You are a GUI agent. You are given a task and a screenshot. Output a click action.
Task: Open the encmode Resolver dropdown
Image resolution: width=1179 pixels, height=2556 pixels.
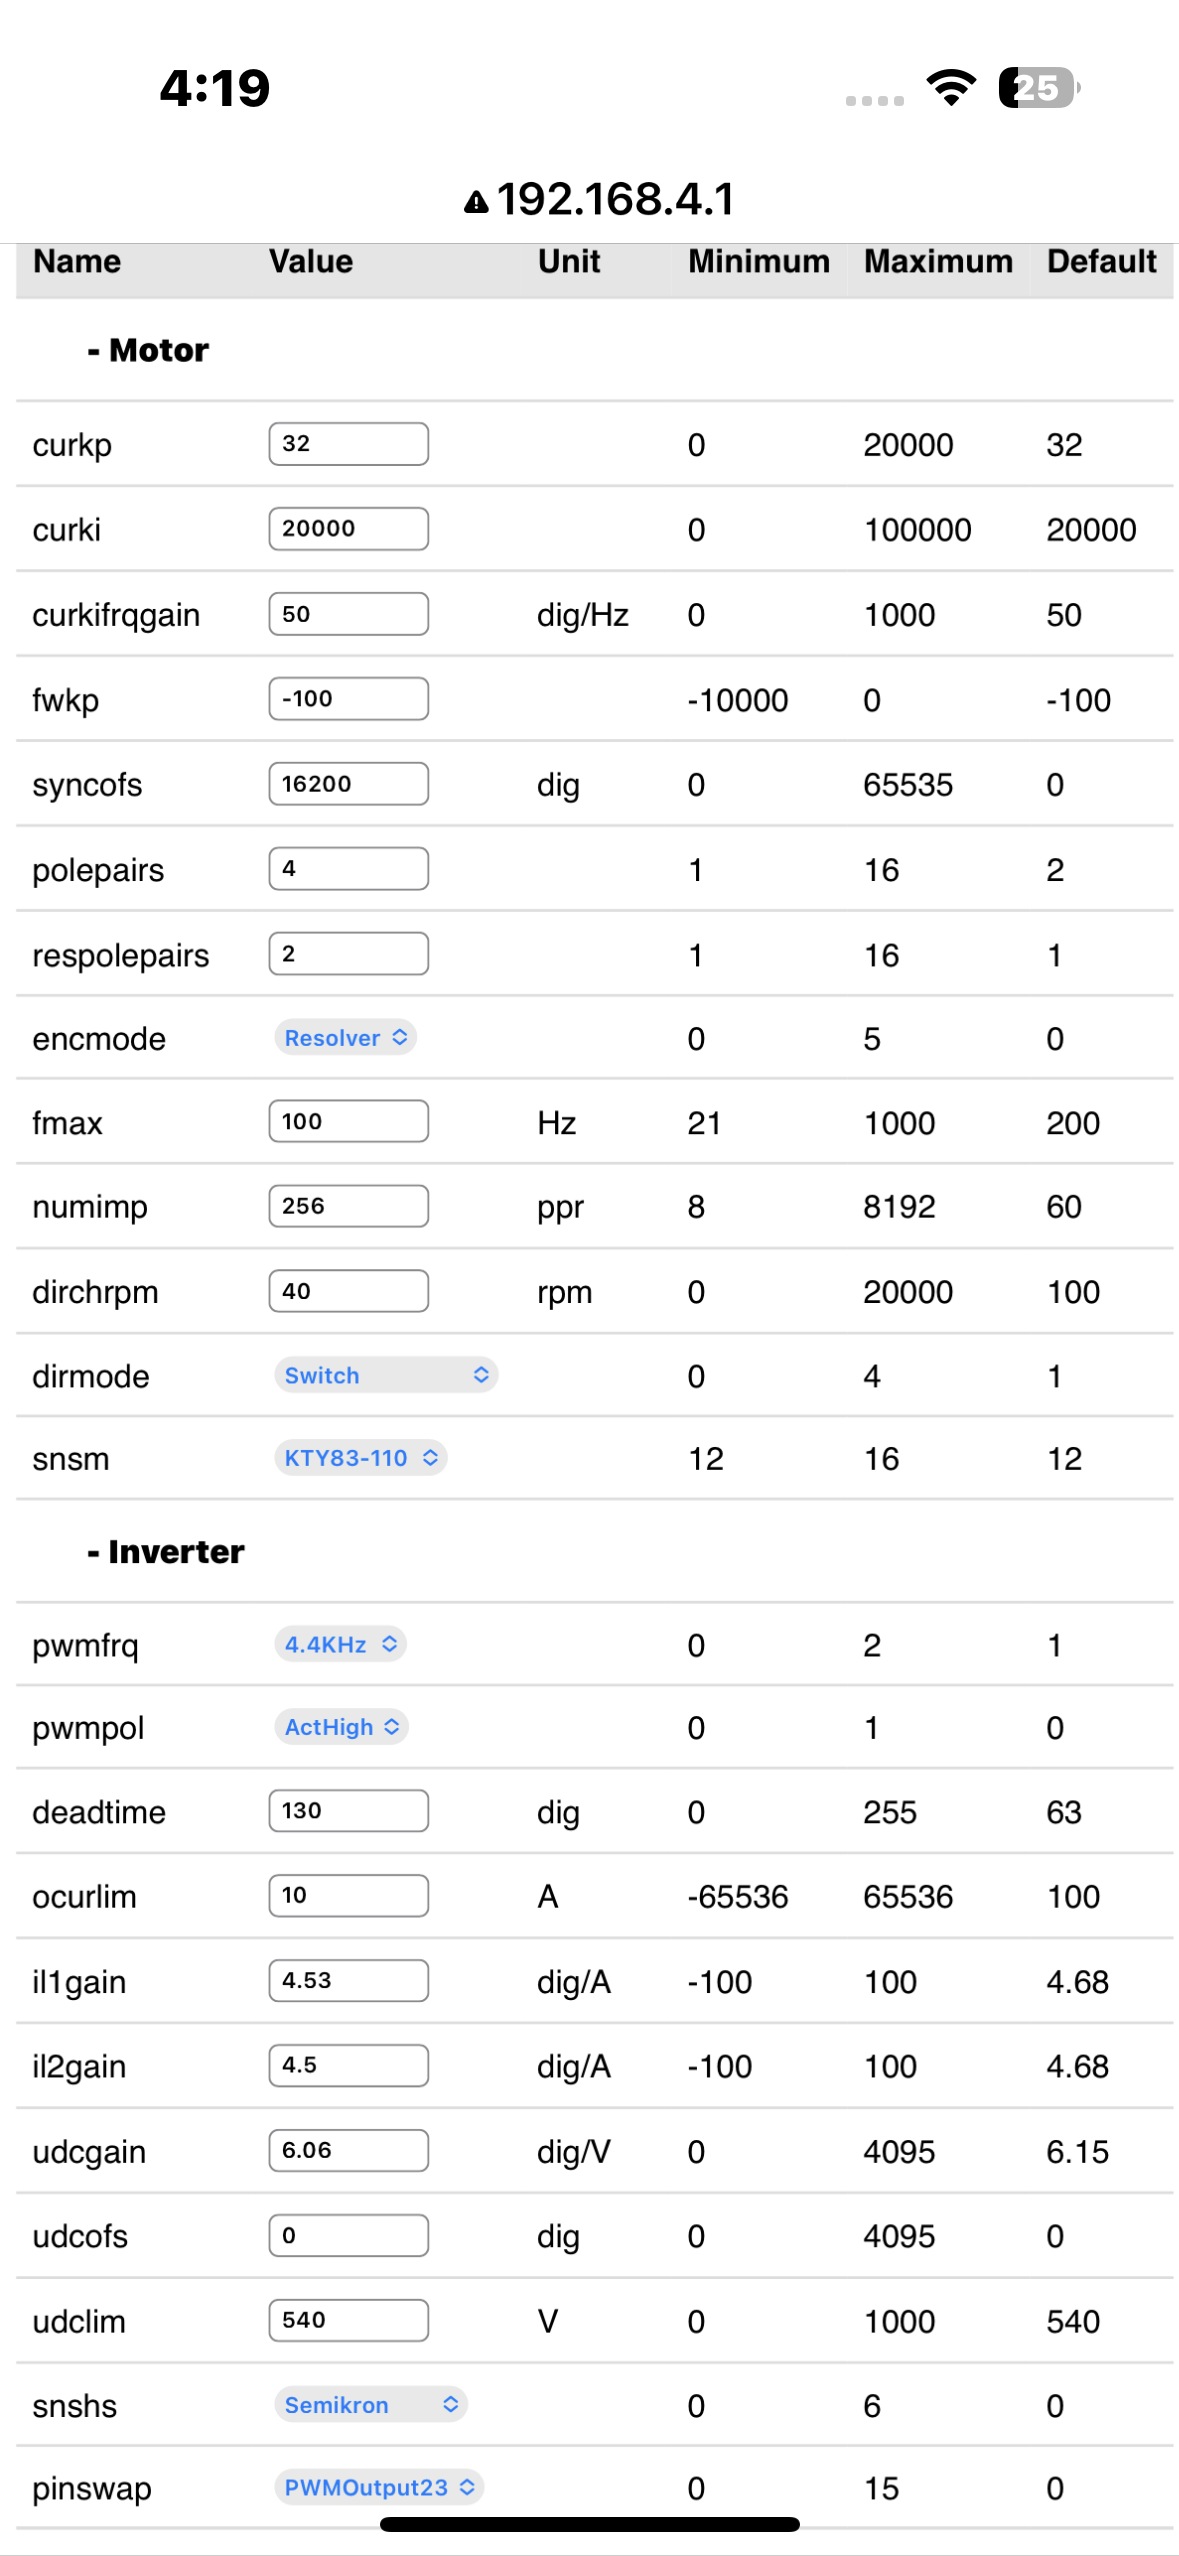pos(346,1038)
